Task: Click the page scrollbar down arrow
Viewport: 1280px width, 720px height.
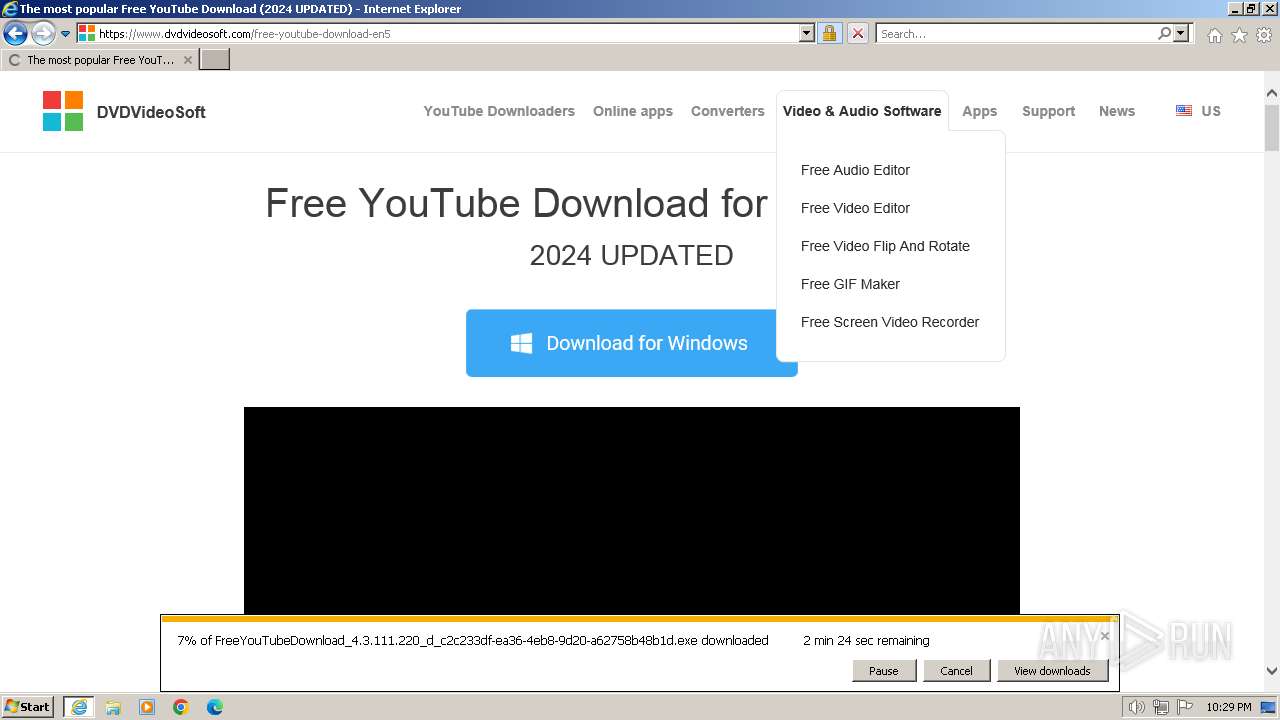Action: 1272,671
